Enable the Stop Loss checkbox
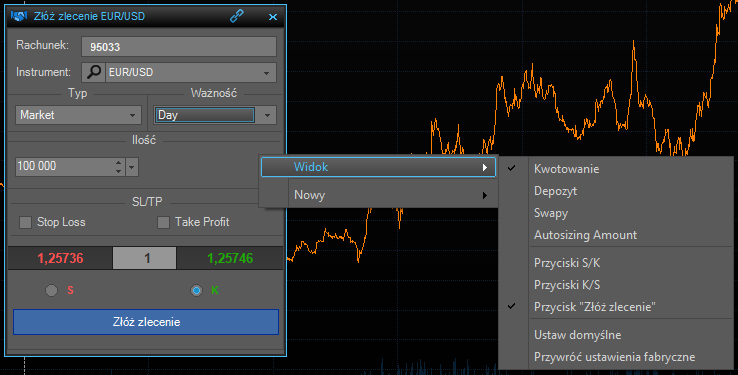738x375 pixels. click(25, 222)
